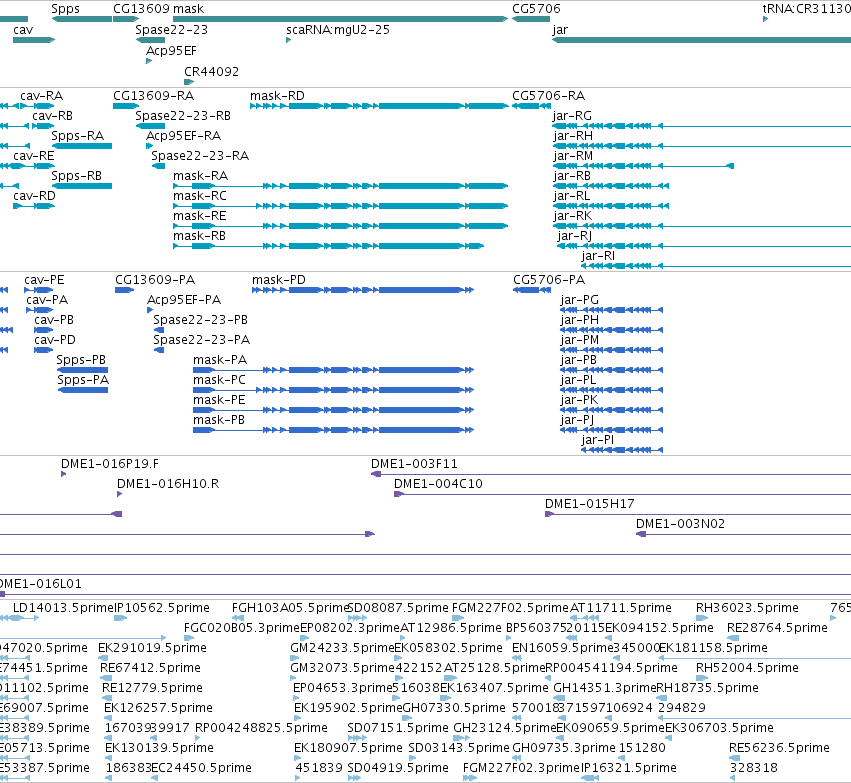Image resolution: width=851 pixels, height=783 pixels.
Task: Select the jar gene span
Action: coord(701,40)
